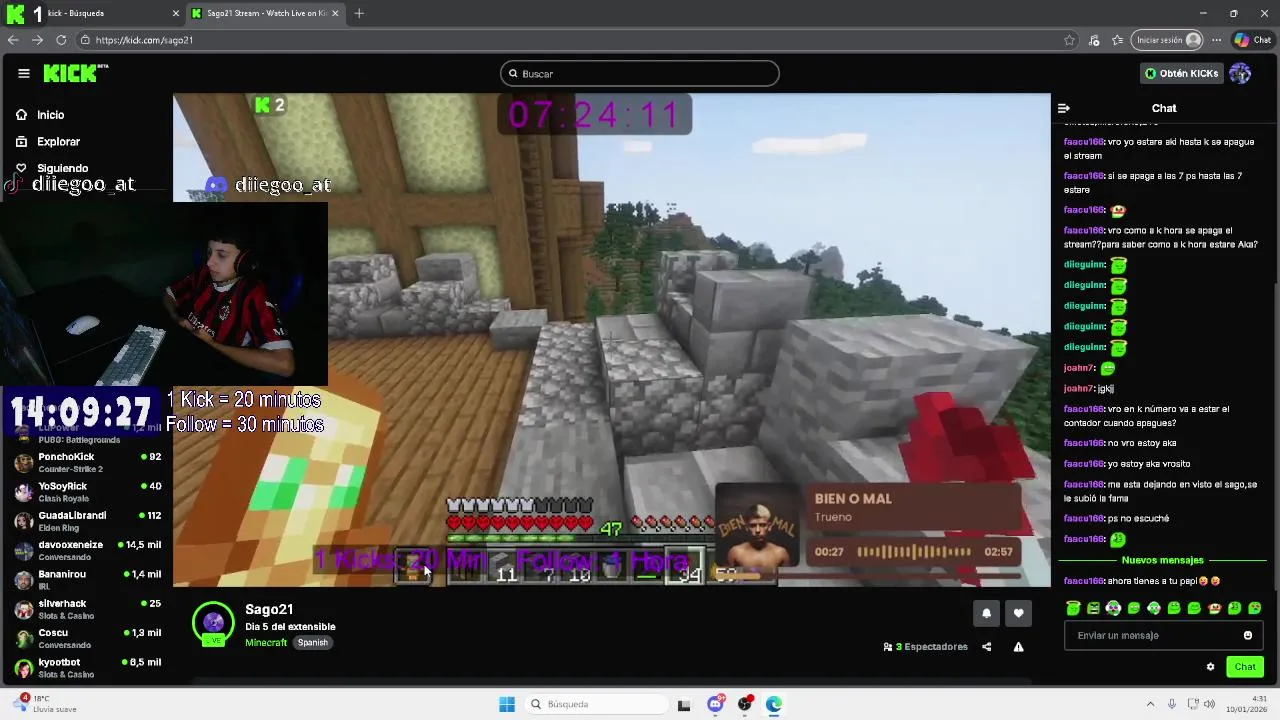Go back in browser history
The height and width of the screenshot is (720, 1280).
point(13,40)
